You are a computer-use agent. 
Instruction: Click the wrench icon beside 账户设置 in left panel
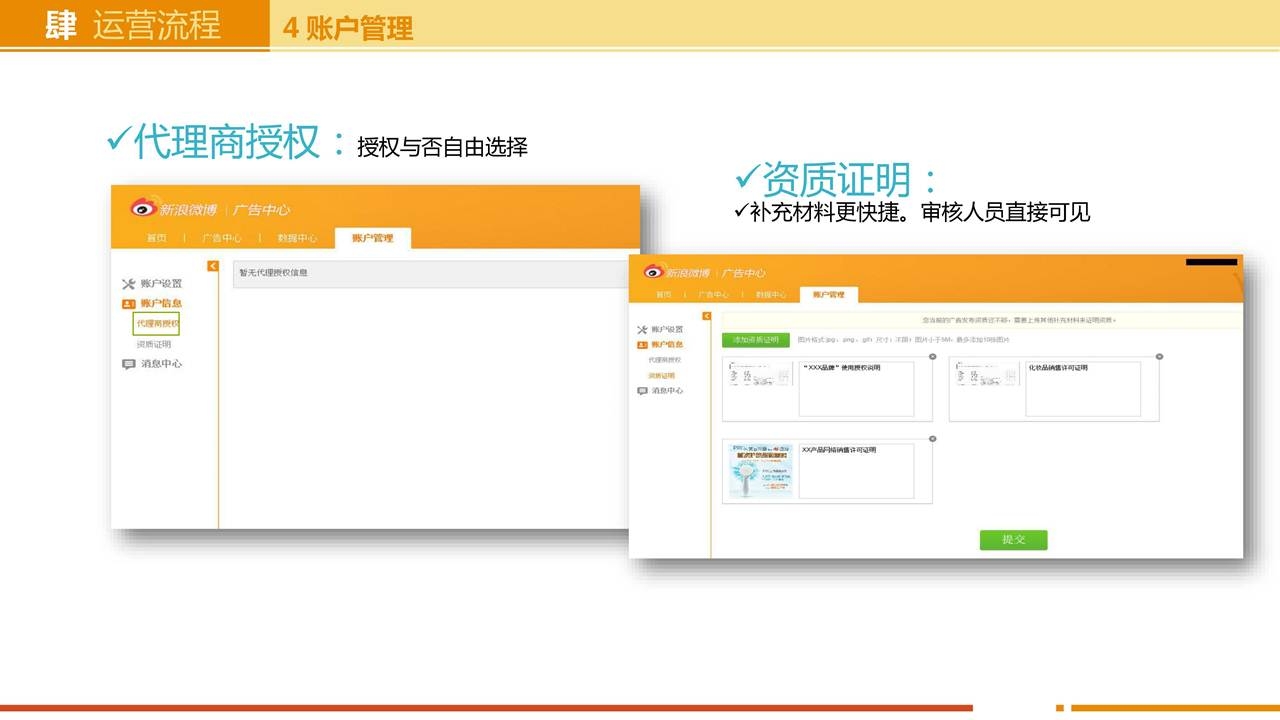(x=128, y=284)
